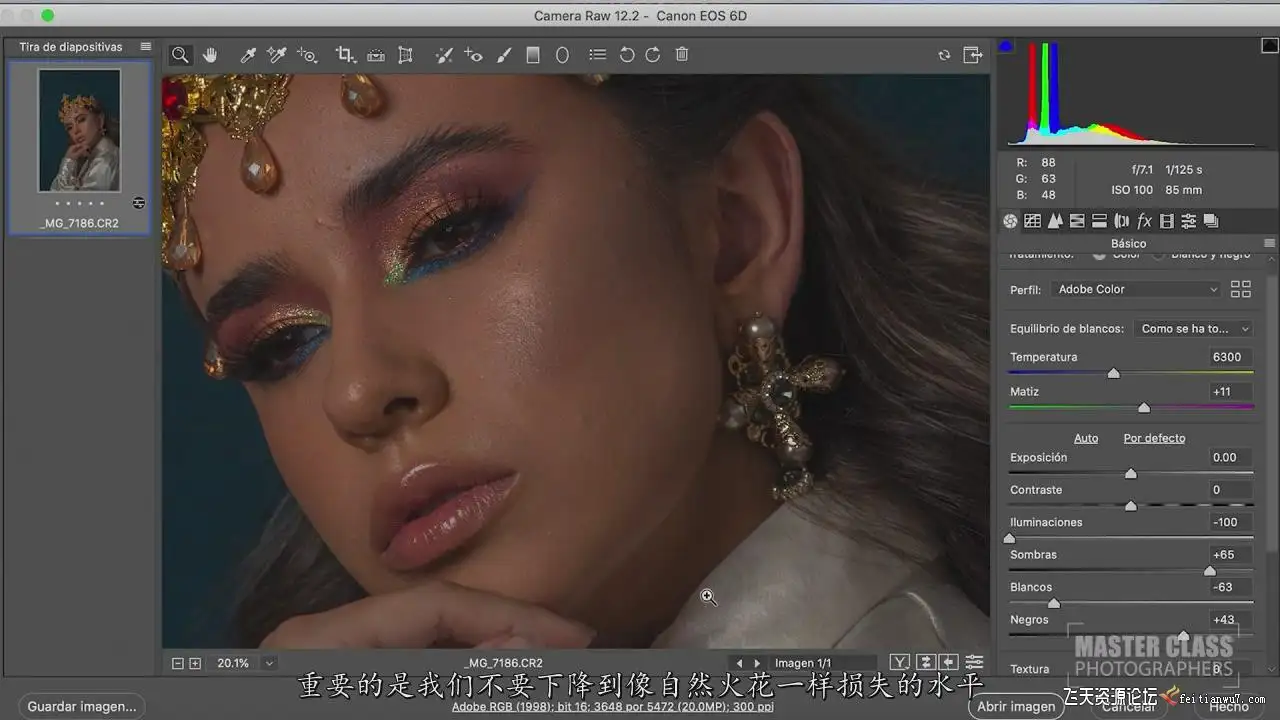Click the Auto link
The image size is (1280, 720).
tap(1086, 438)
